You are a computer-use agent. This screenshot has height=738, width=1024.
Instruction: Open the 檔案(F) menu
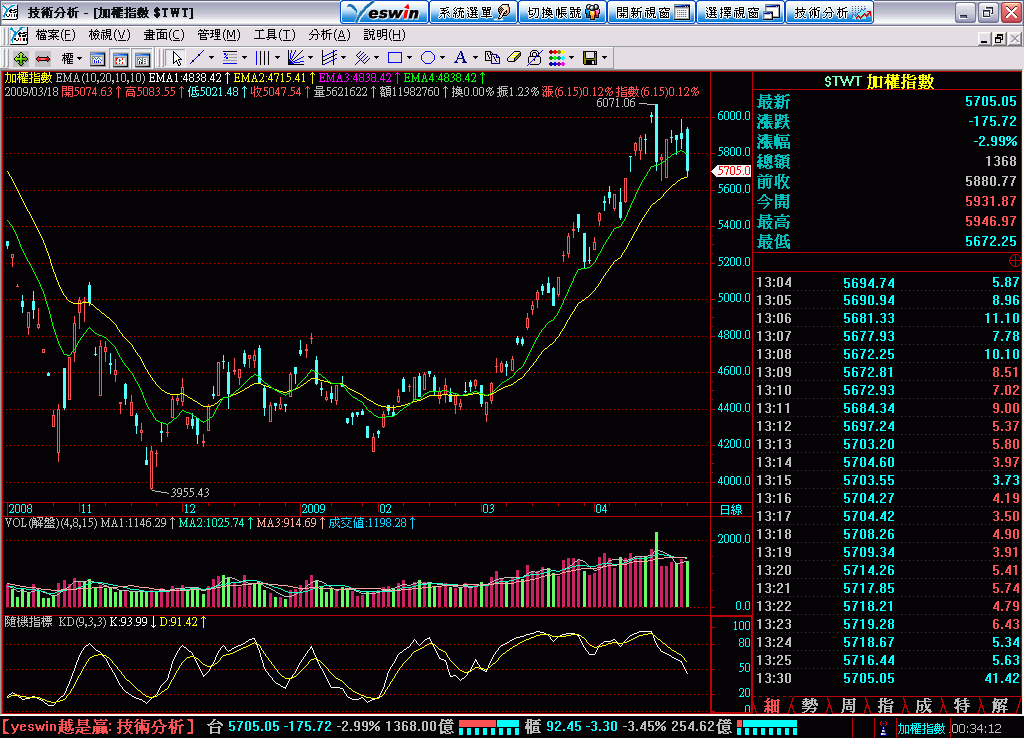click(56, 35)
